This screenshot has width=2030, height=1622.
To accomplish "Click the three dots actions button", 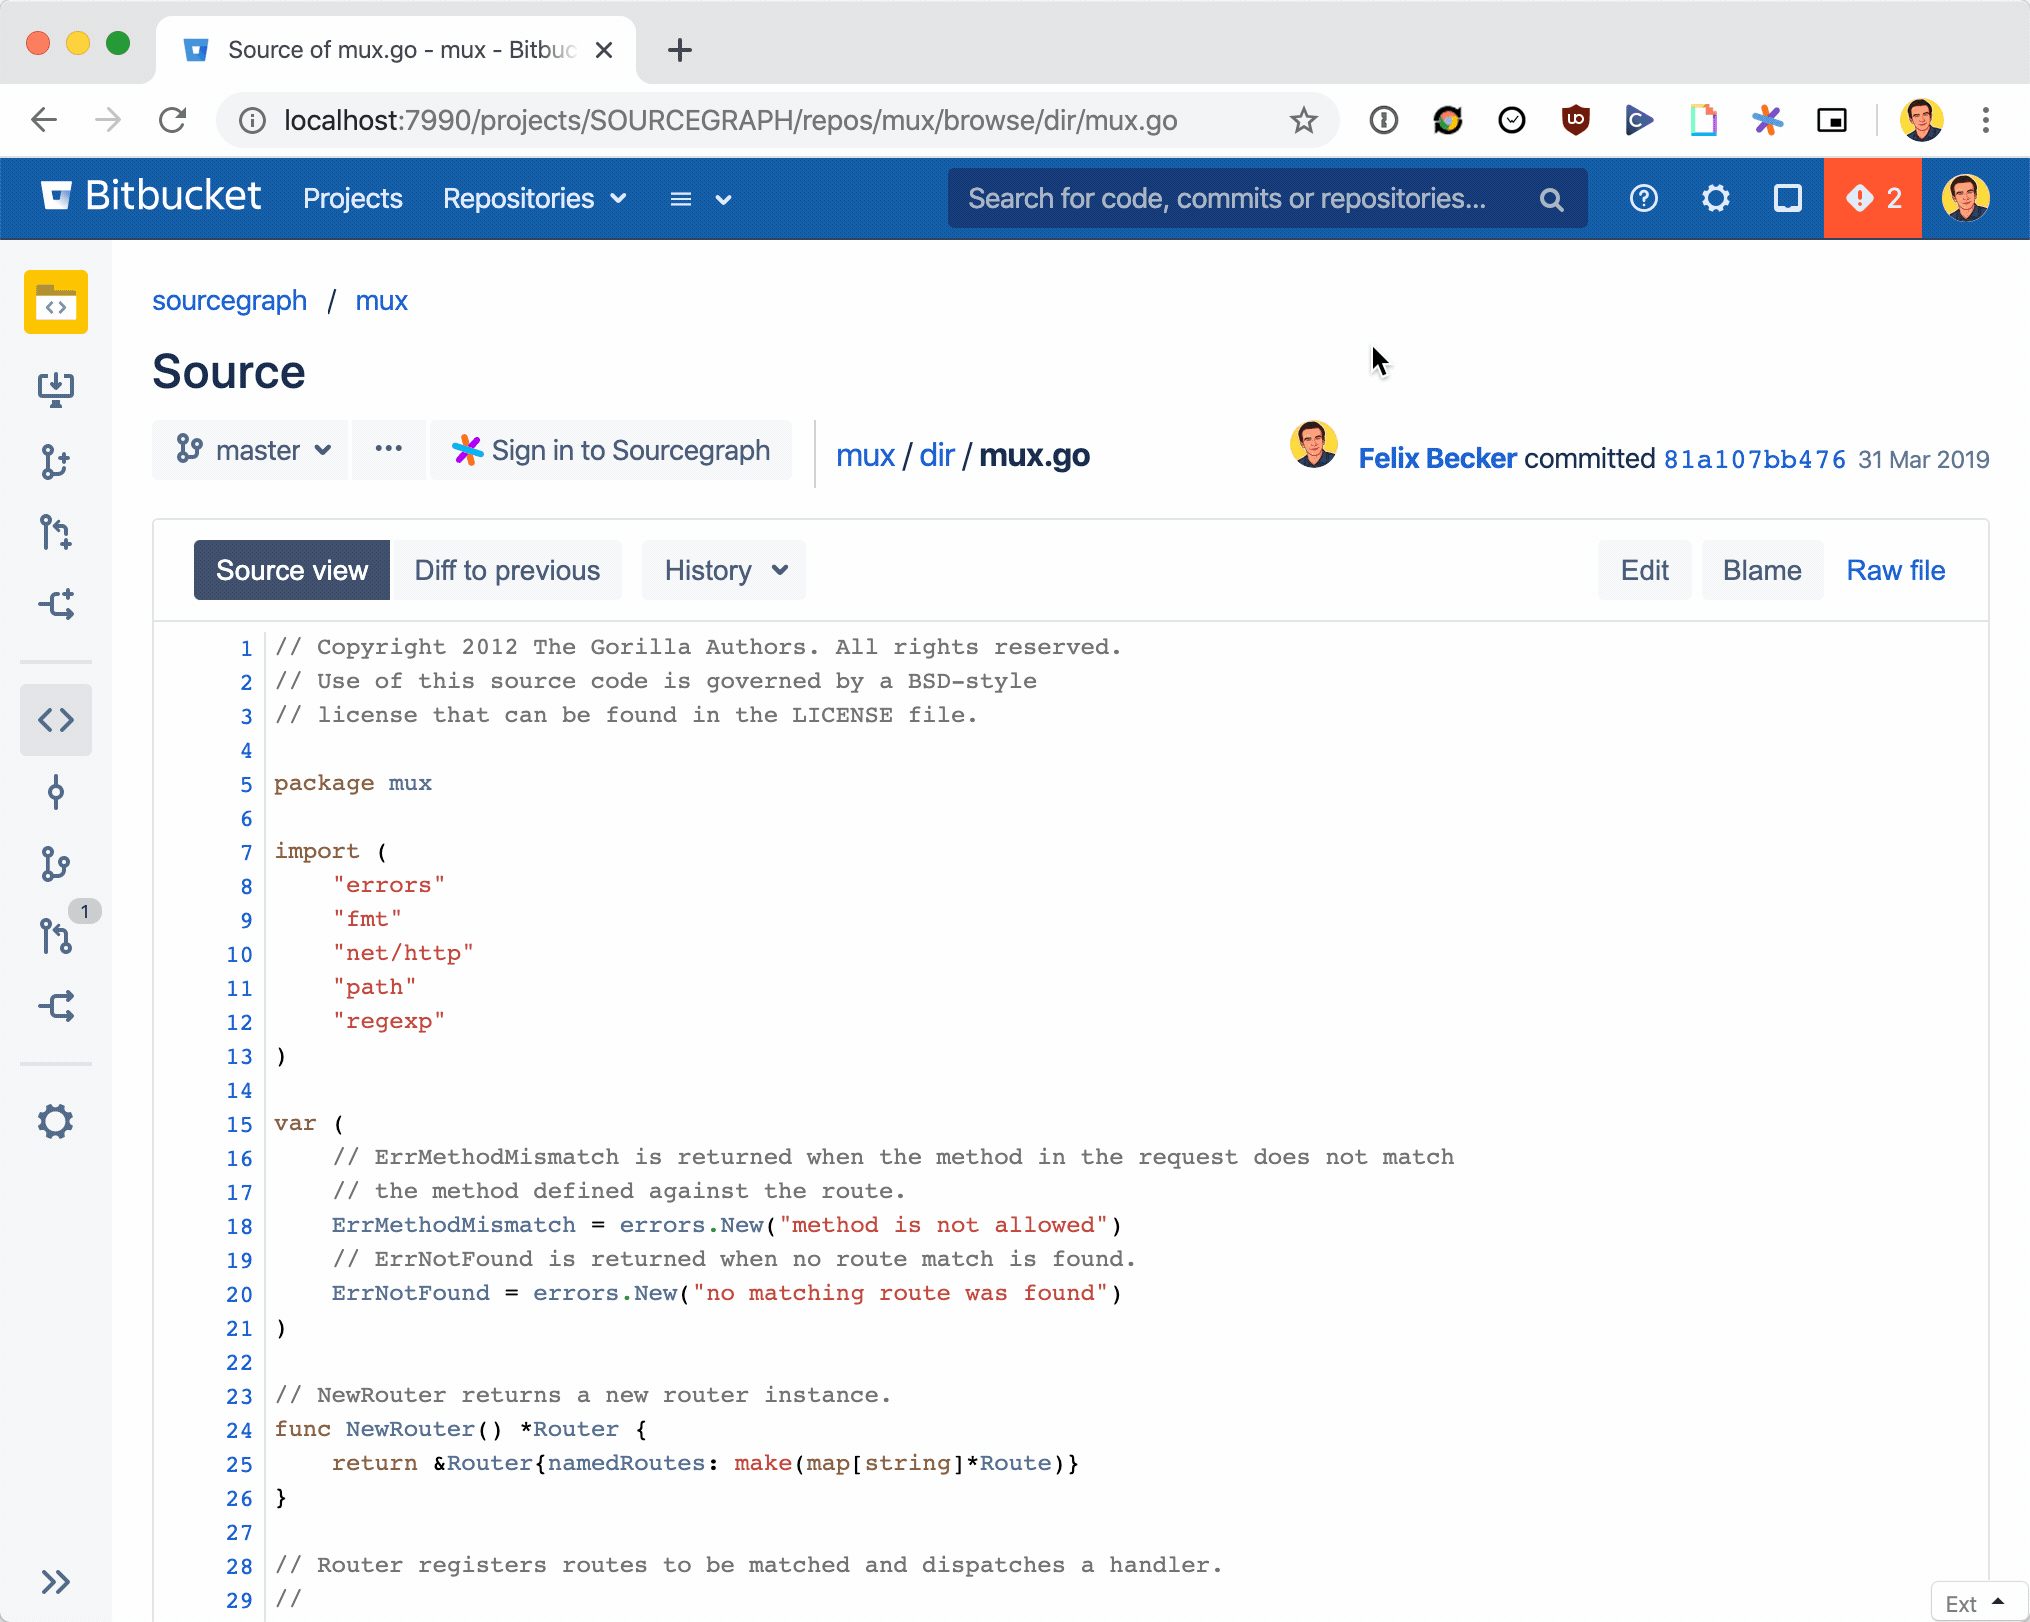I will pos(389,450).
